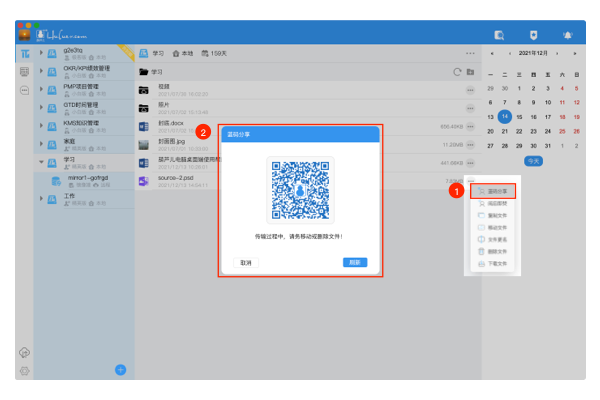The width and height of the screenshot is (600, 400).
Task: Click the blue 刷新 button in dialog
Action: [355, 262]
